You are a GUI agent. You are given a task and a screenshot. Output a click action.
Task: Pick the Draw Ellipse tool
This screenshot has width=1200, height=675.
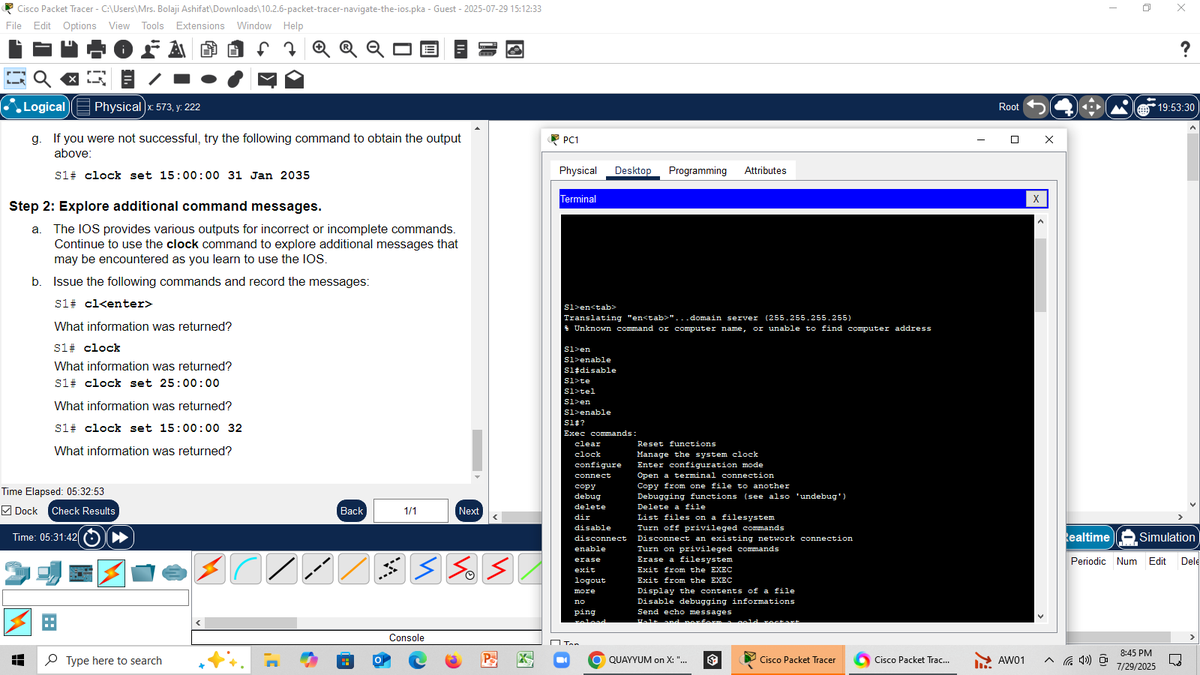pyautogui.click(x=210, y=78)
